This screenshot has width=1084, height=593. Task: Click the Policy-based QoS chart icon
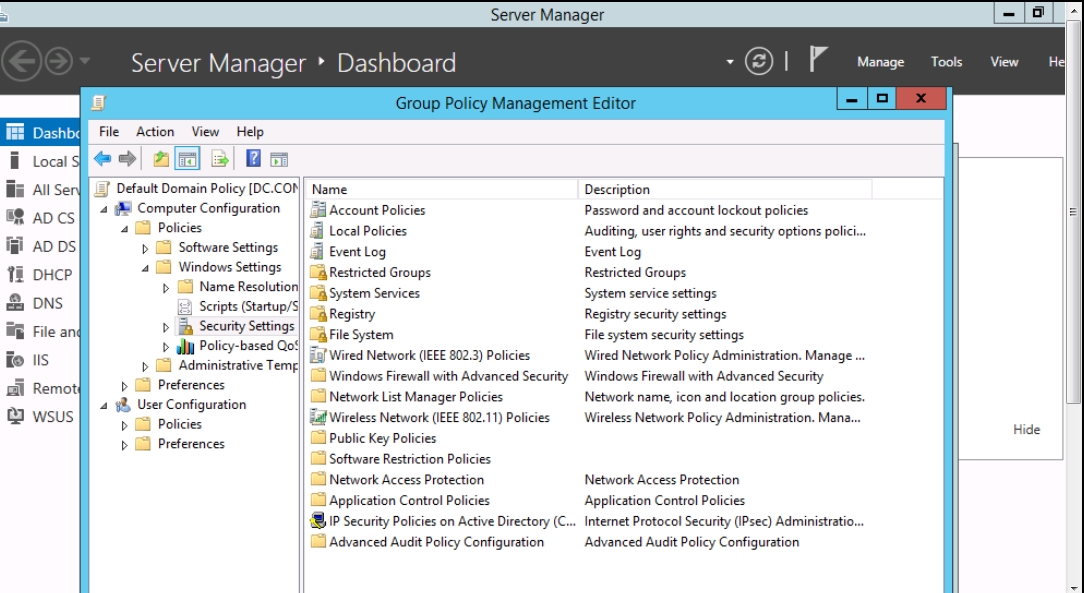[x=185, y=346]
